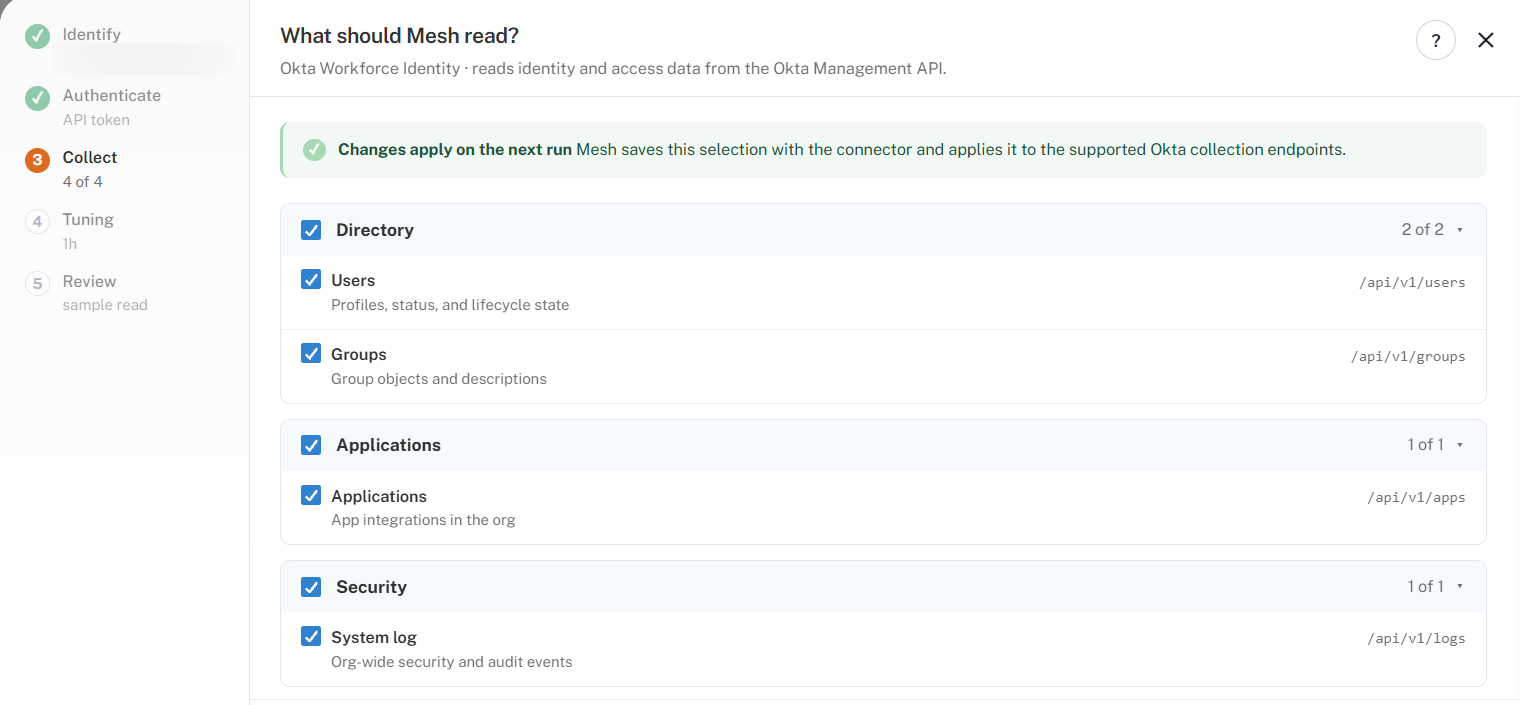Collapse the Directory section arrow
This screenshot has width=1520, height=705.
[1460, 230]
